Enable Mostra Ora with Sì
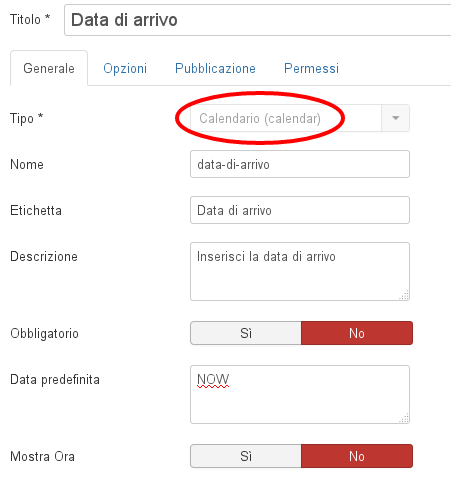The width and height of the screenshot is (451, 492). (x=246, y=456)
